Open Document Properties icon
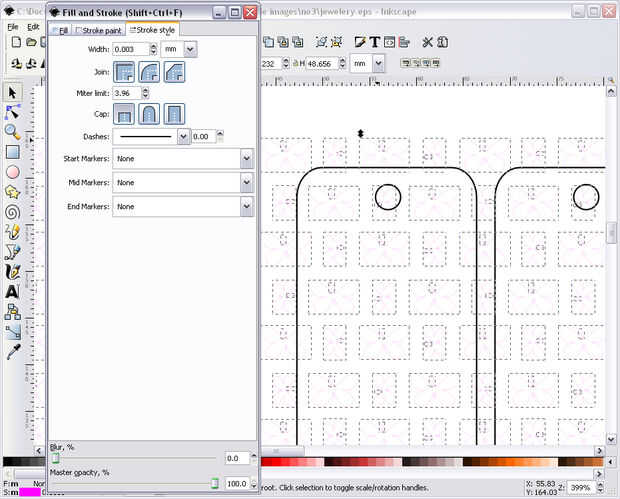This screenshot has height=499, width=620. pyautogui.click(x=442, y=42)
